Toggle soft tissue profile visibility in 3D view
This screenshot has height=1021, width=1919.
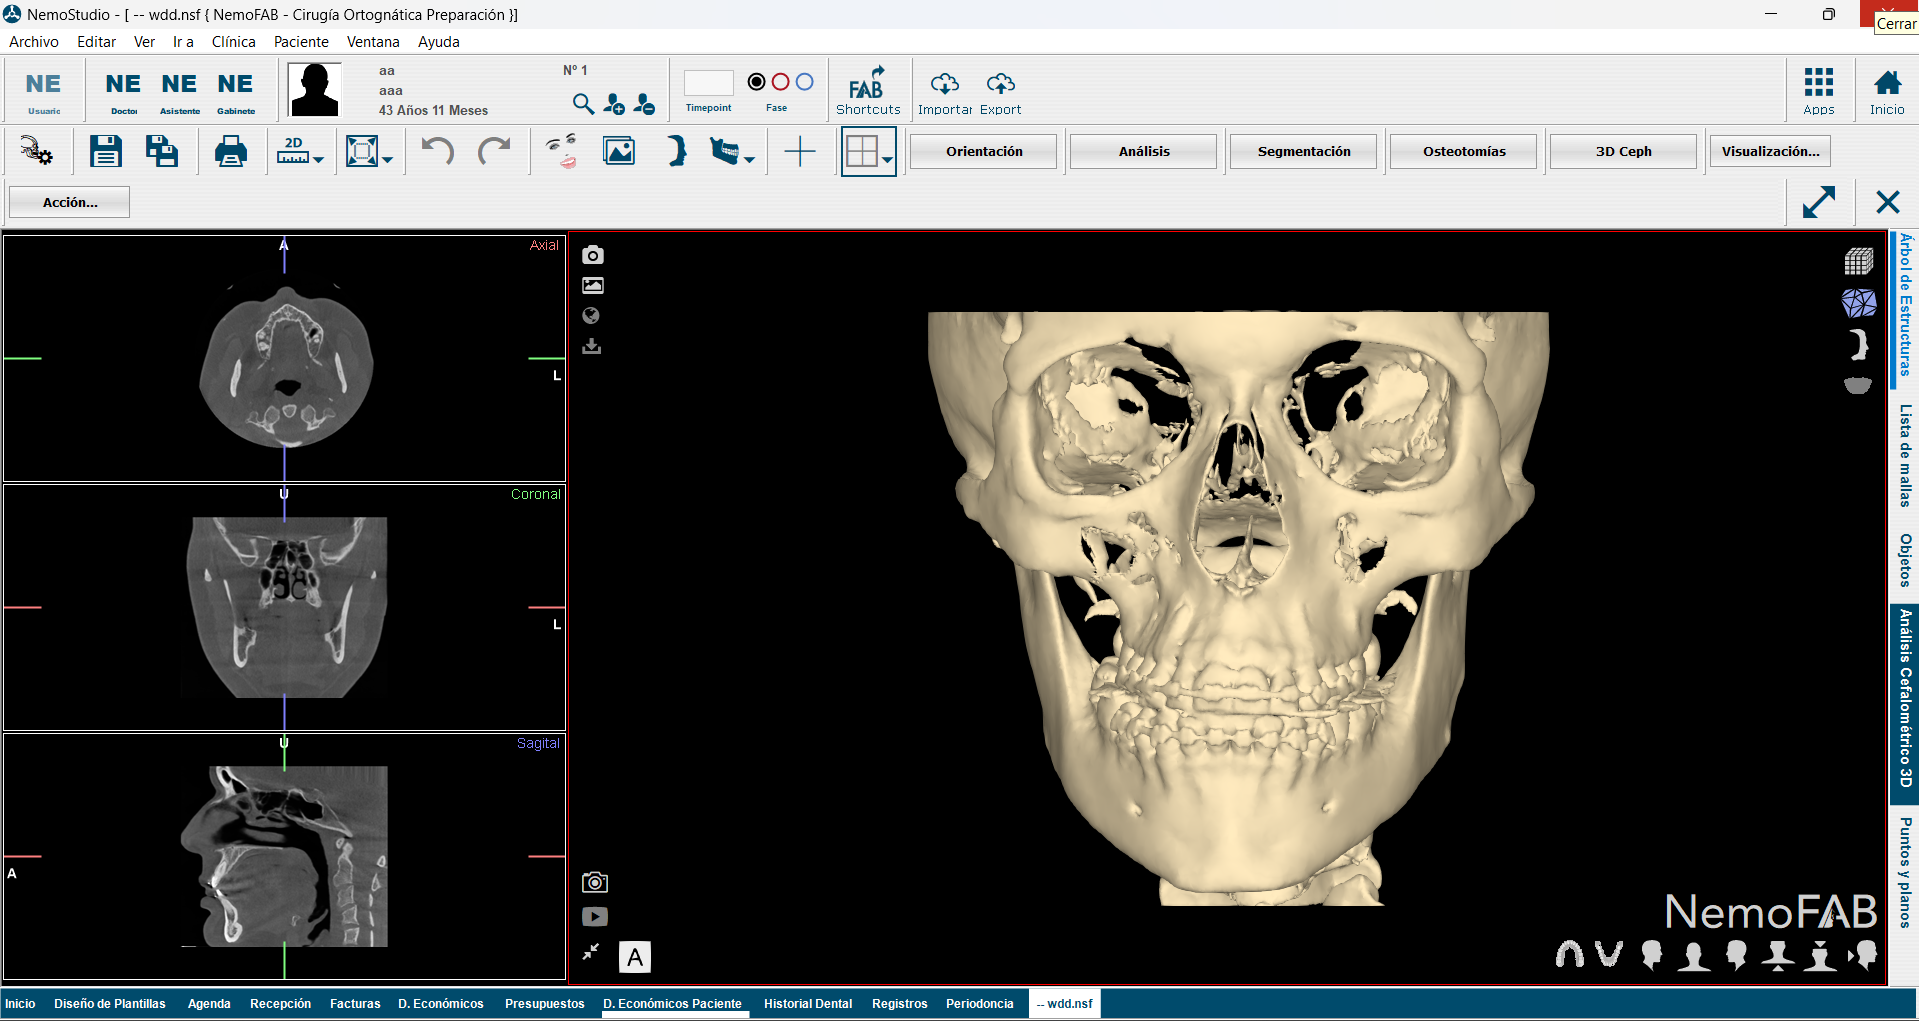1859,344
